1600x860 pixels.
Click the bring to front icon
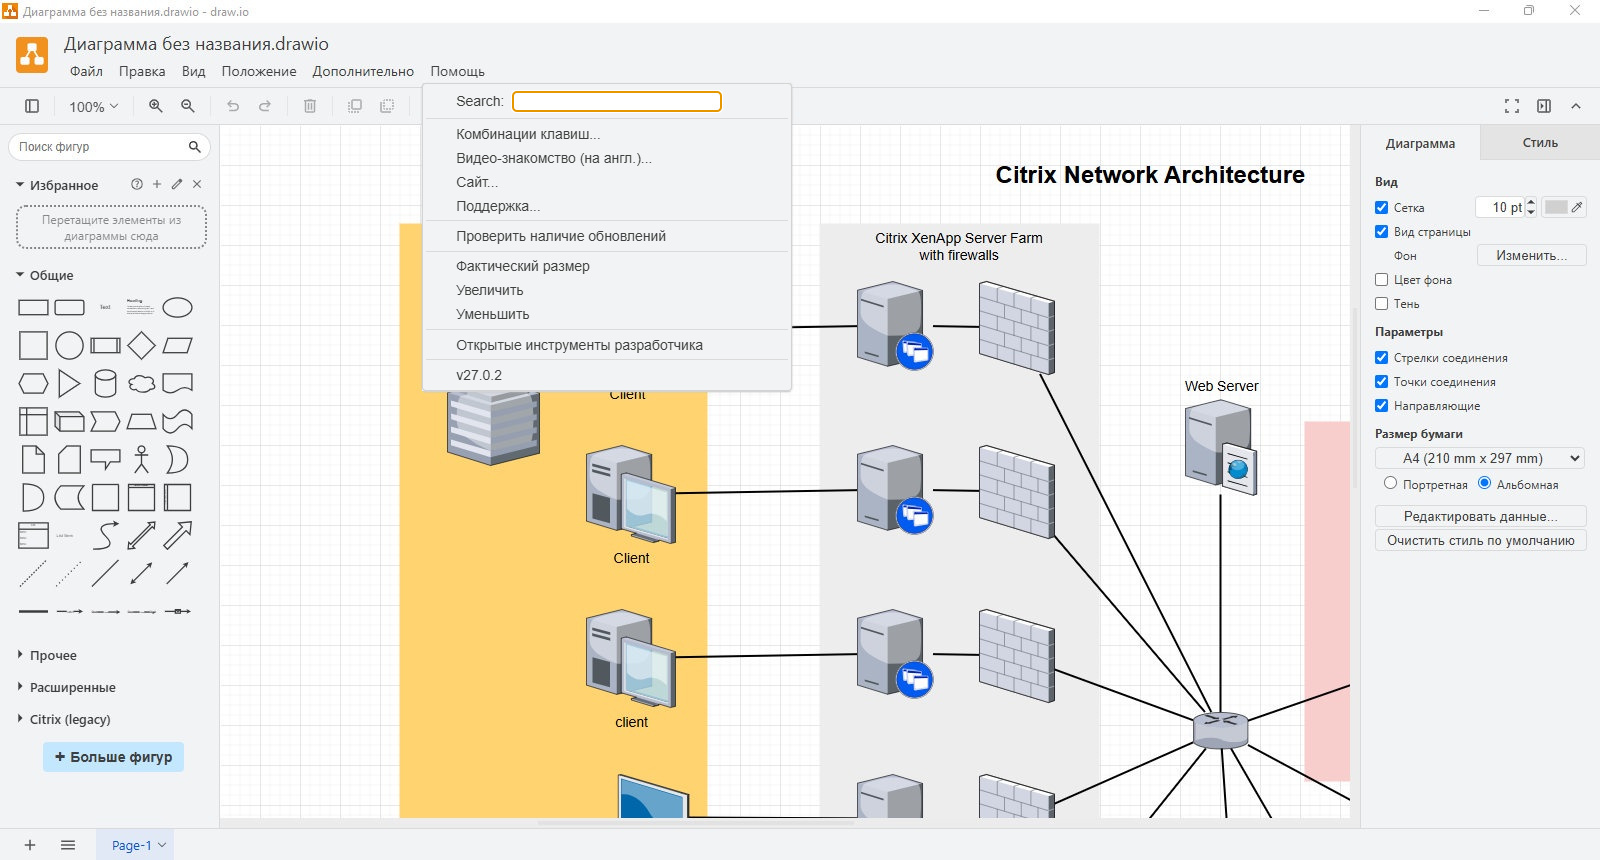[x=355, y=106]
